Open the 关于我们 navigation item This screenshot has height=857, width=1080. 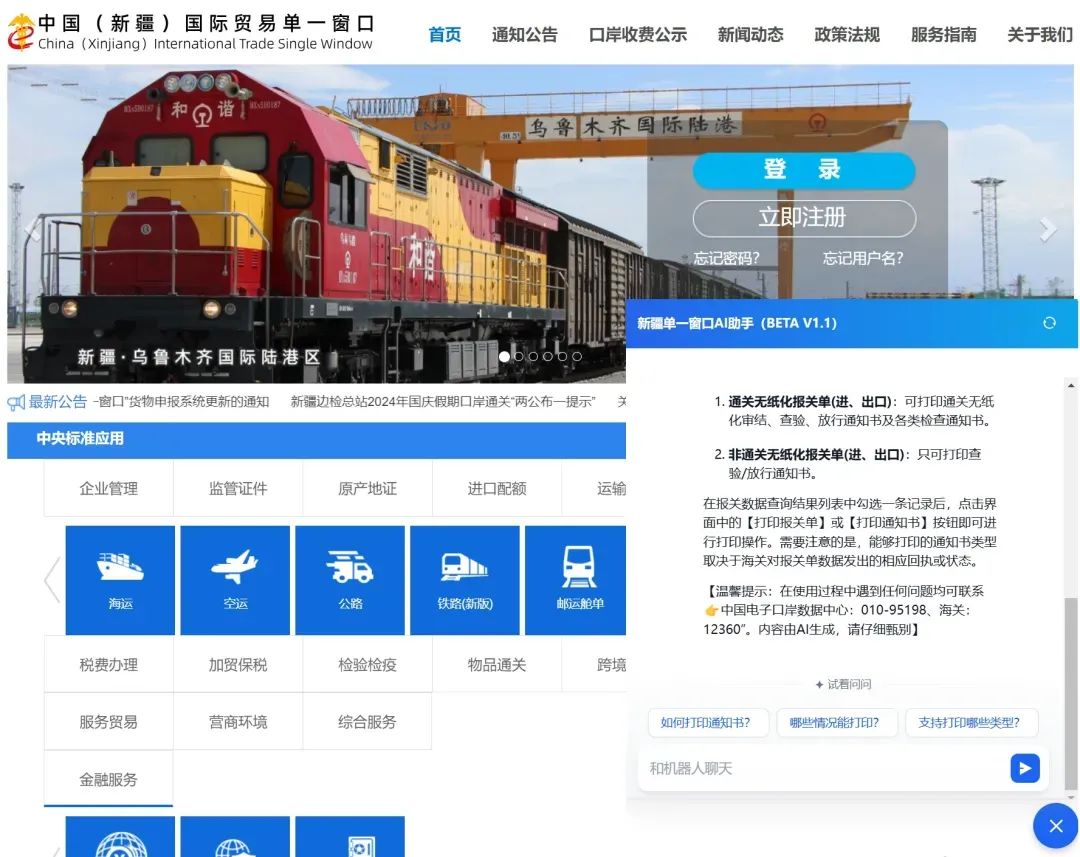pos(1040,34)
